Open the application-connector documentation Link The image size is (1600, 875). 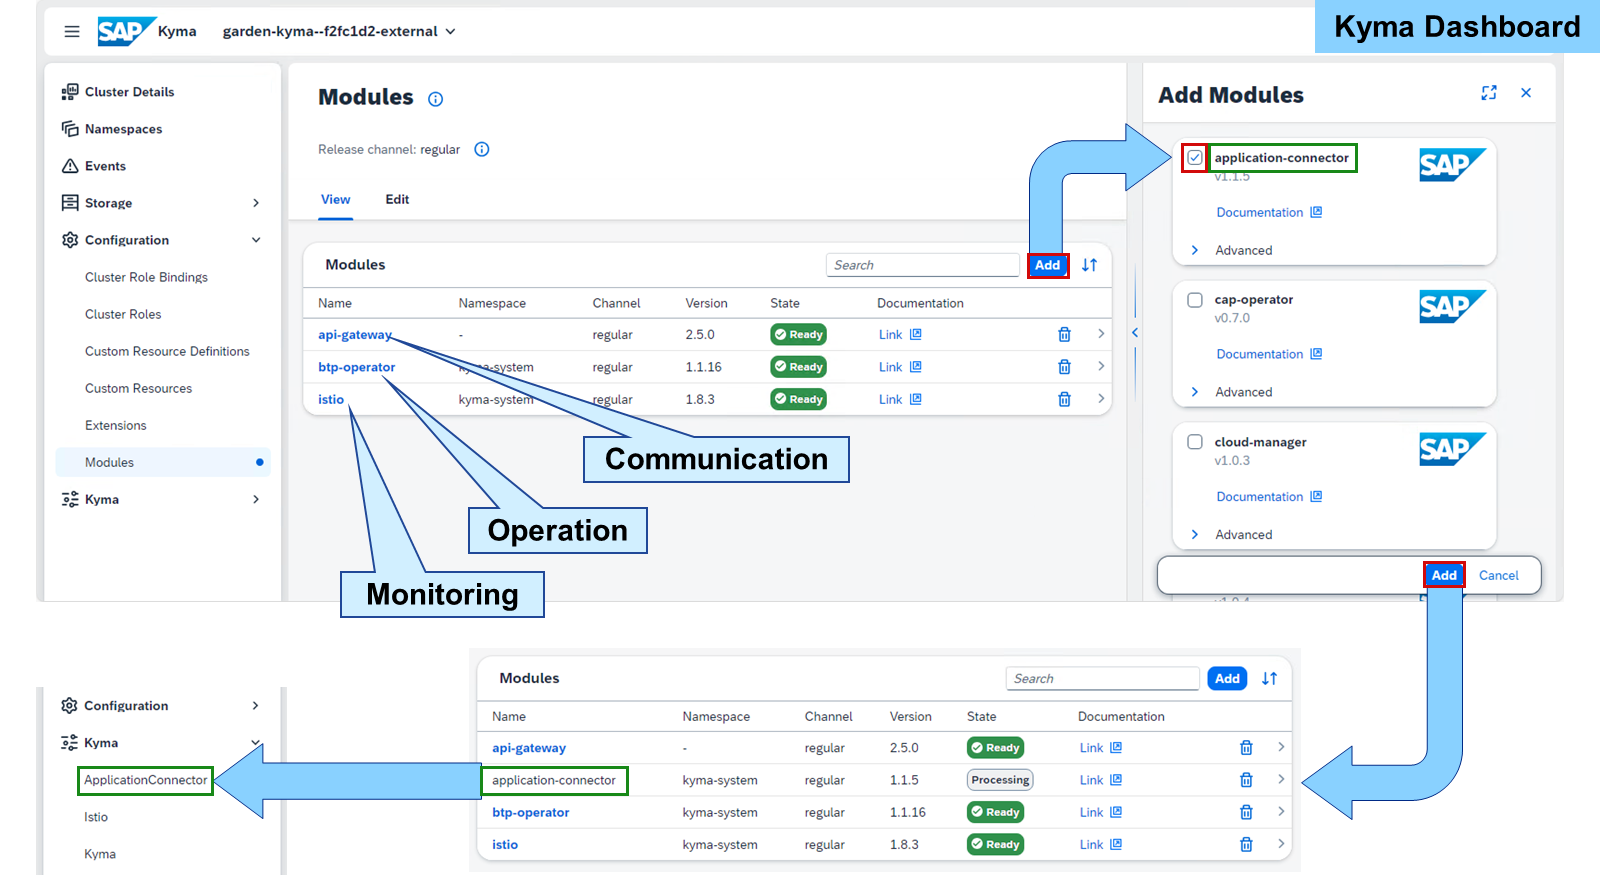pyautogui.click(x=1101, y=780)
